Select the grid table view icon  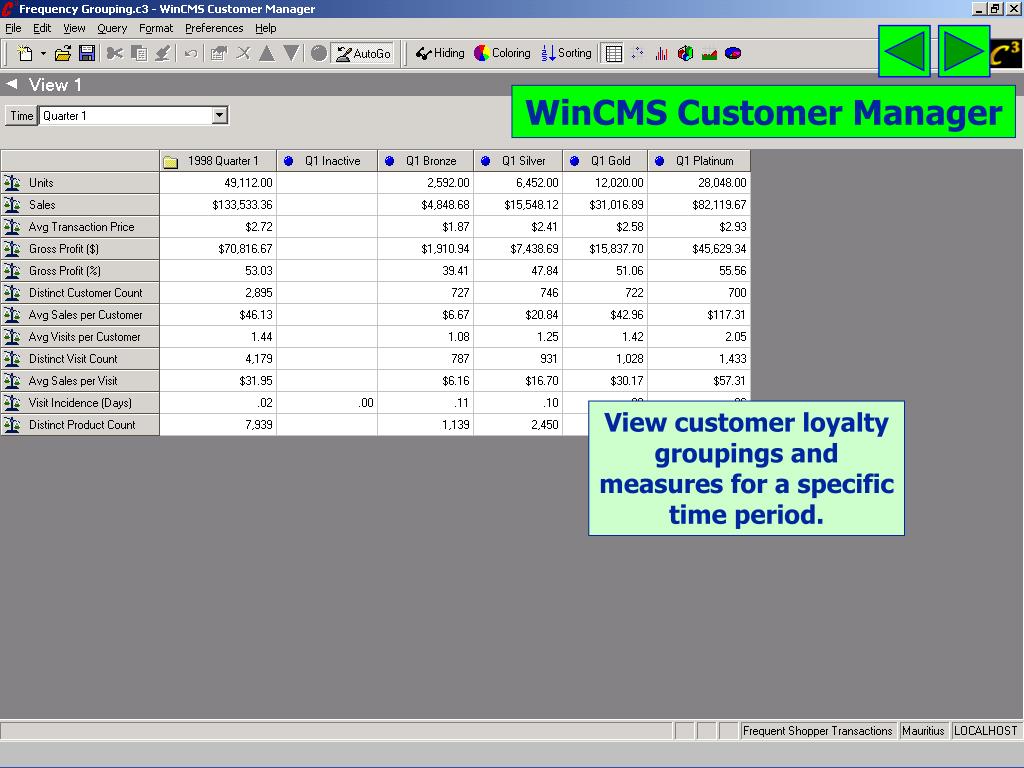coord(613,54)
